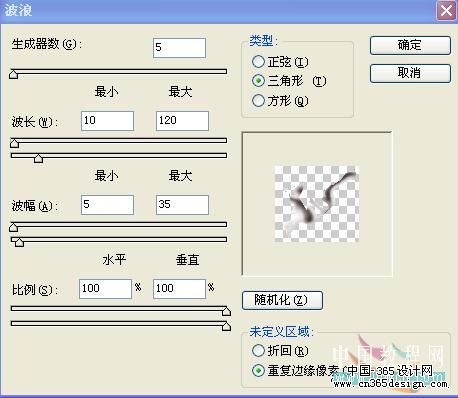Select 重复边缘像素 repeat edge pixels option

coord(258,370)
